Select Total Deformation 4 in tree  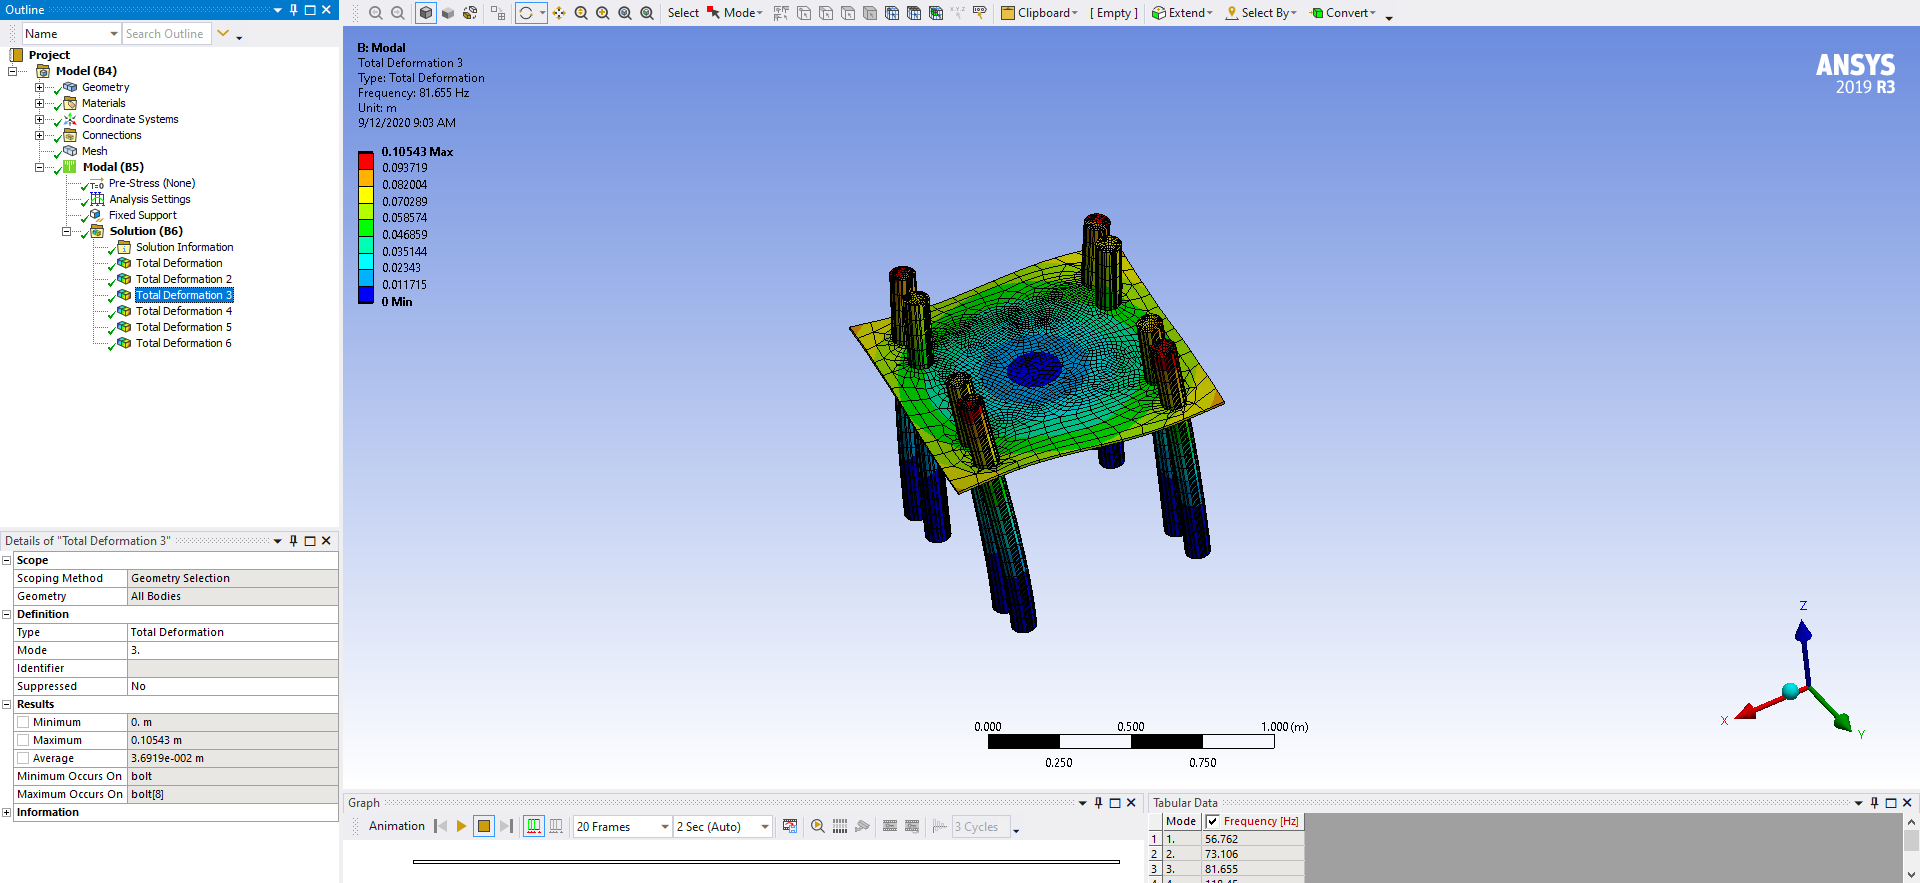tap(184, 311)
